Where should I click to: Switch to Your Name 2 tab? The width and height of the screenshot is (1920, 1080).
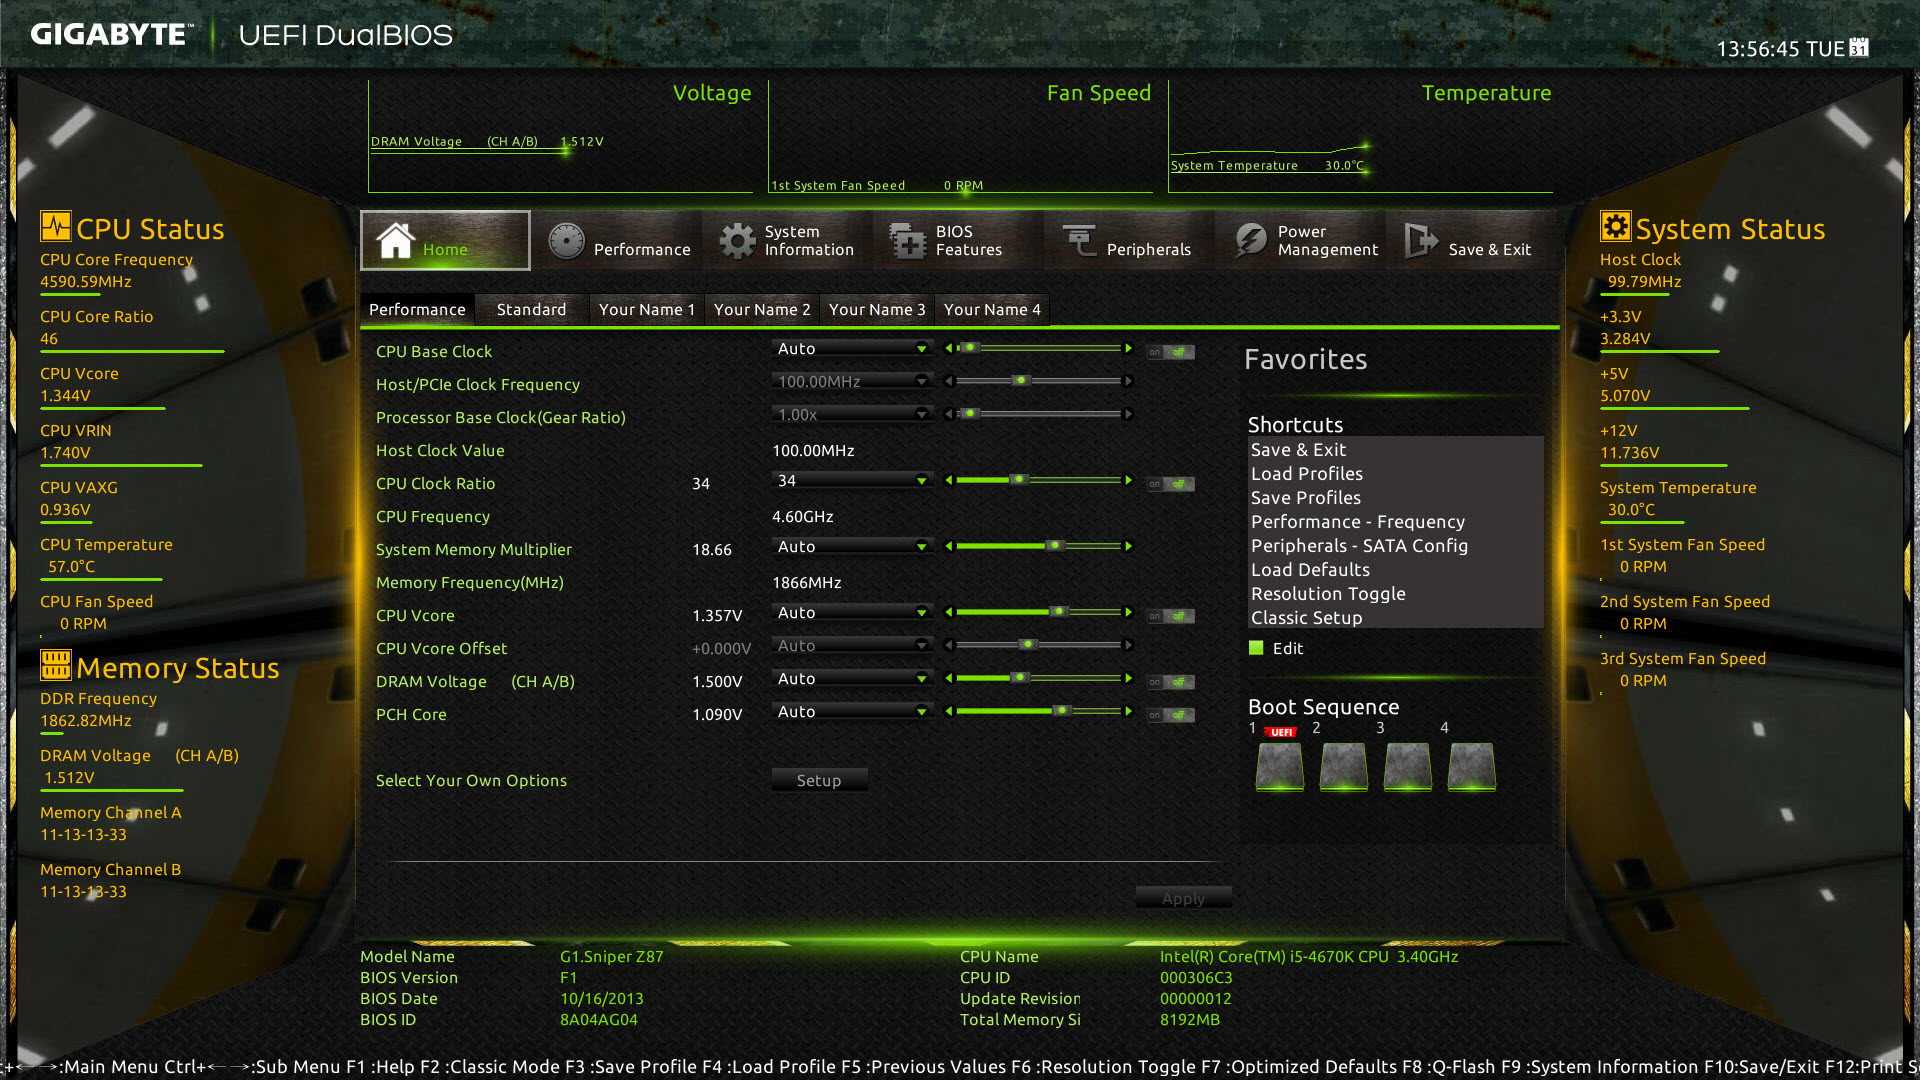(x=762, y=309)
